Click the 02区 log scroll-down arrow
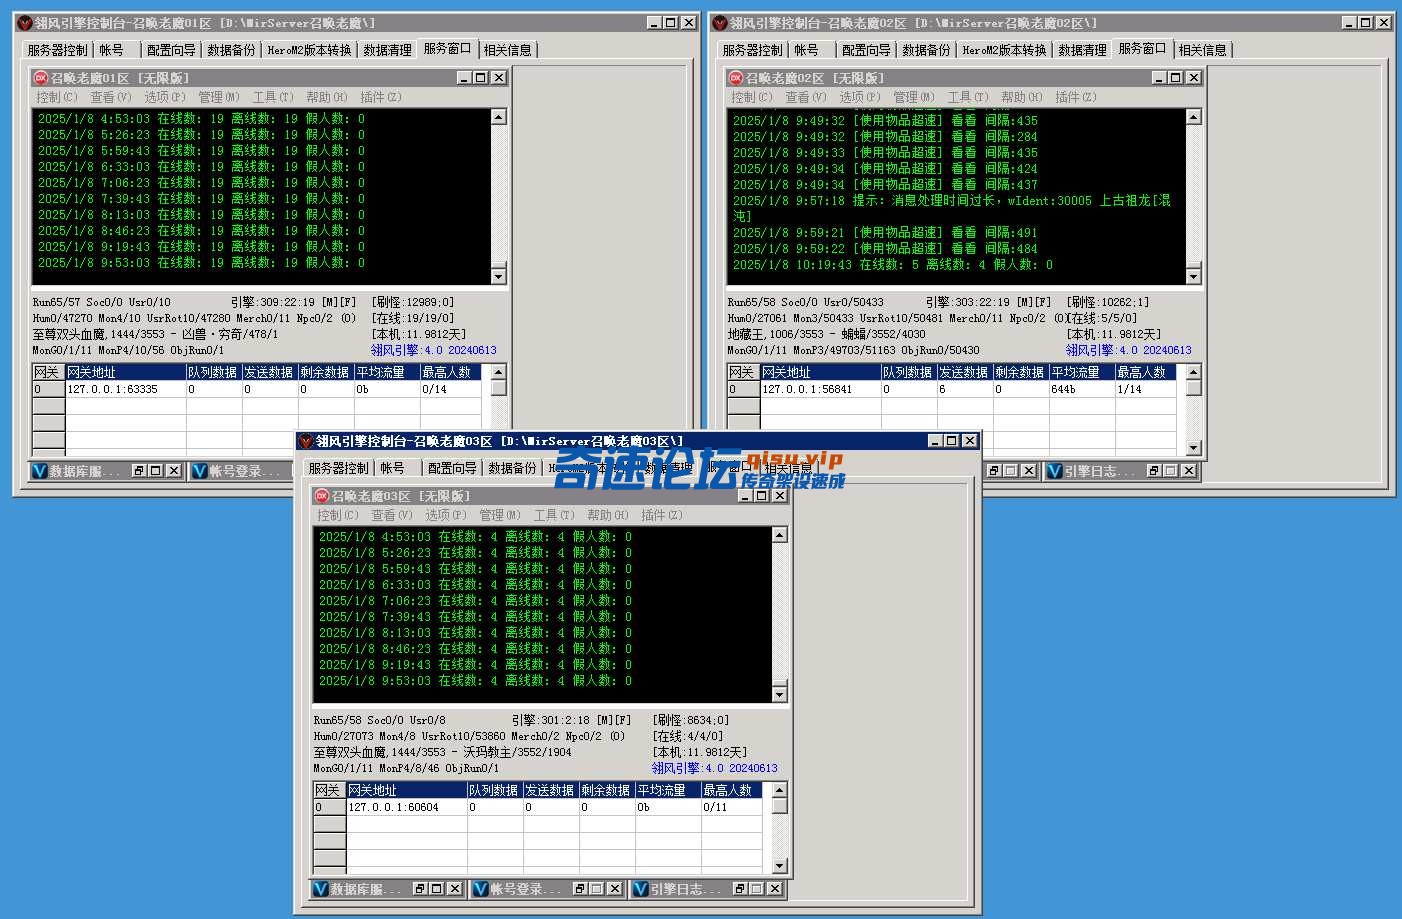 click(x=1193, y=276)
